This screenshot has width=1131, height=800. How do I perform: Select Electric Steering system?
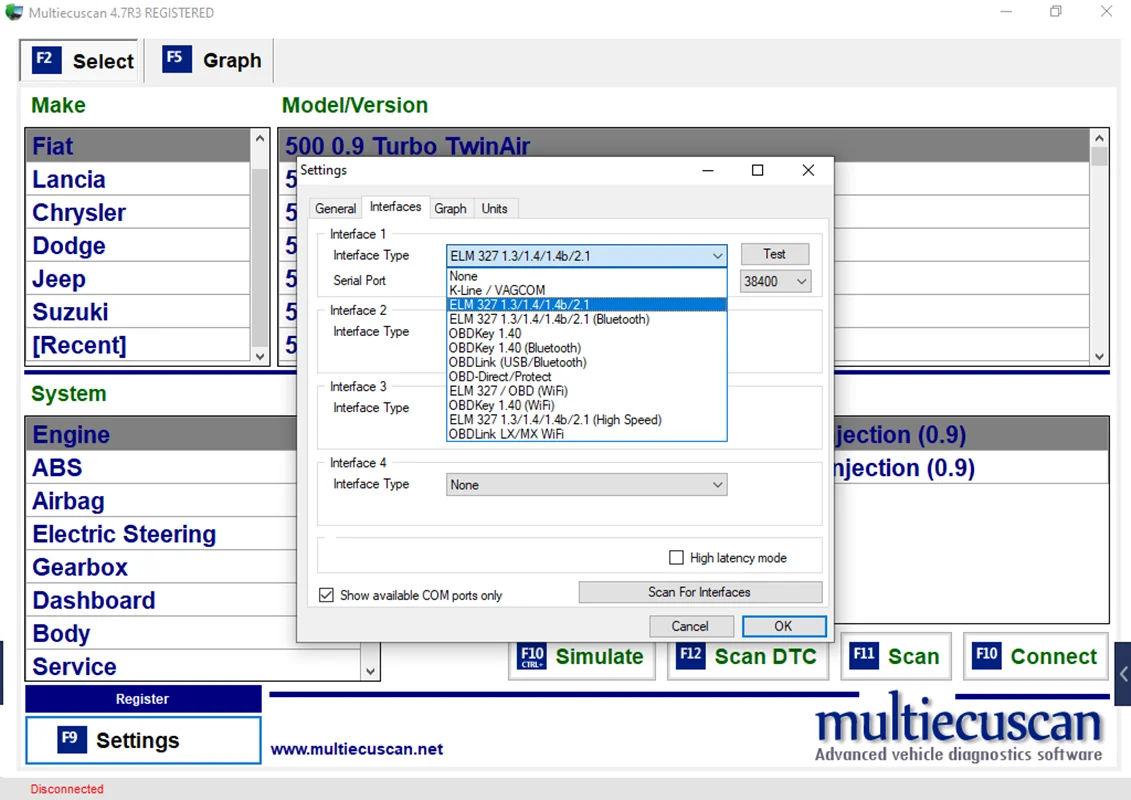tap(162, 534)
